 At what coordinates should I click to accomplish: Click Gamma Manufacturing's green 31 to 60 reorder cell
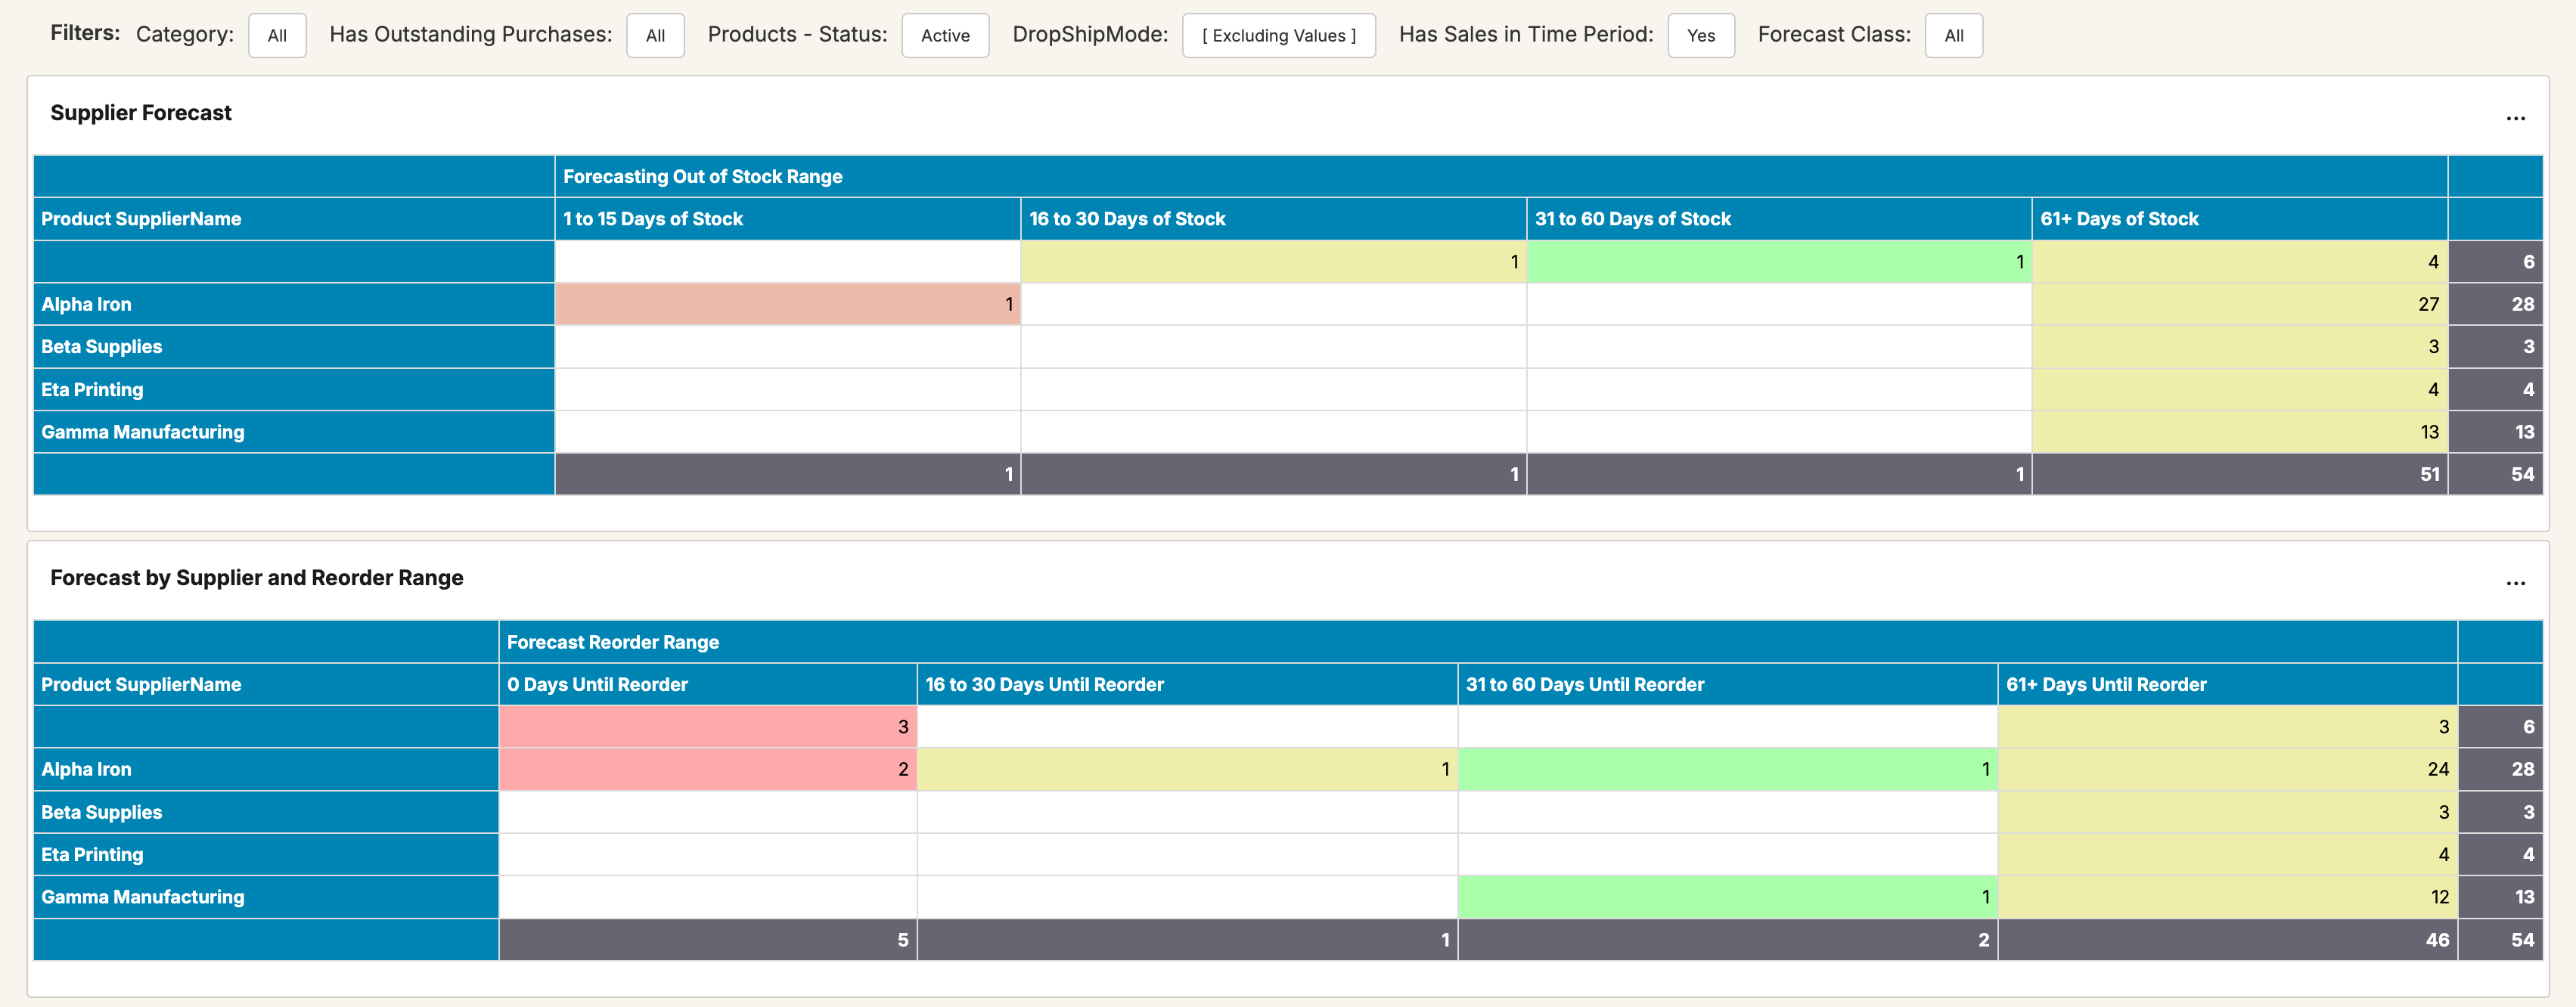[1727, 898]
